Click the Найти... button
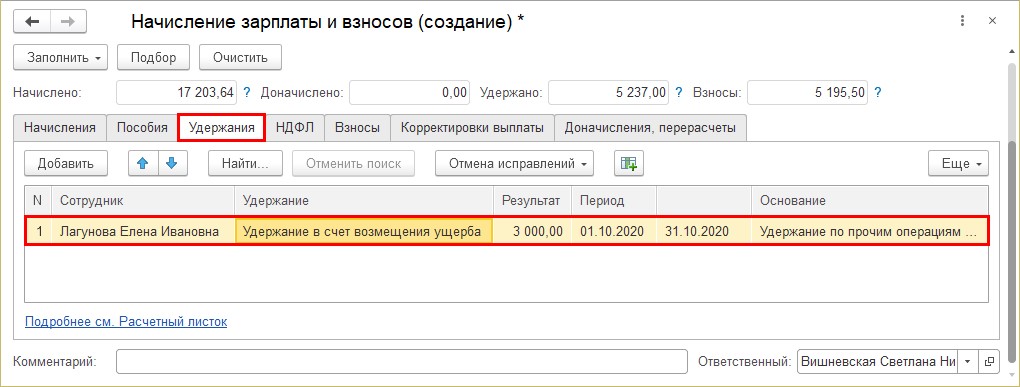This screenshot has height=387, width=1020. pos(245,163)
